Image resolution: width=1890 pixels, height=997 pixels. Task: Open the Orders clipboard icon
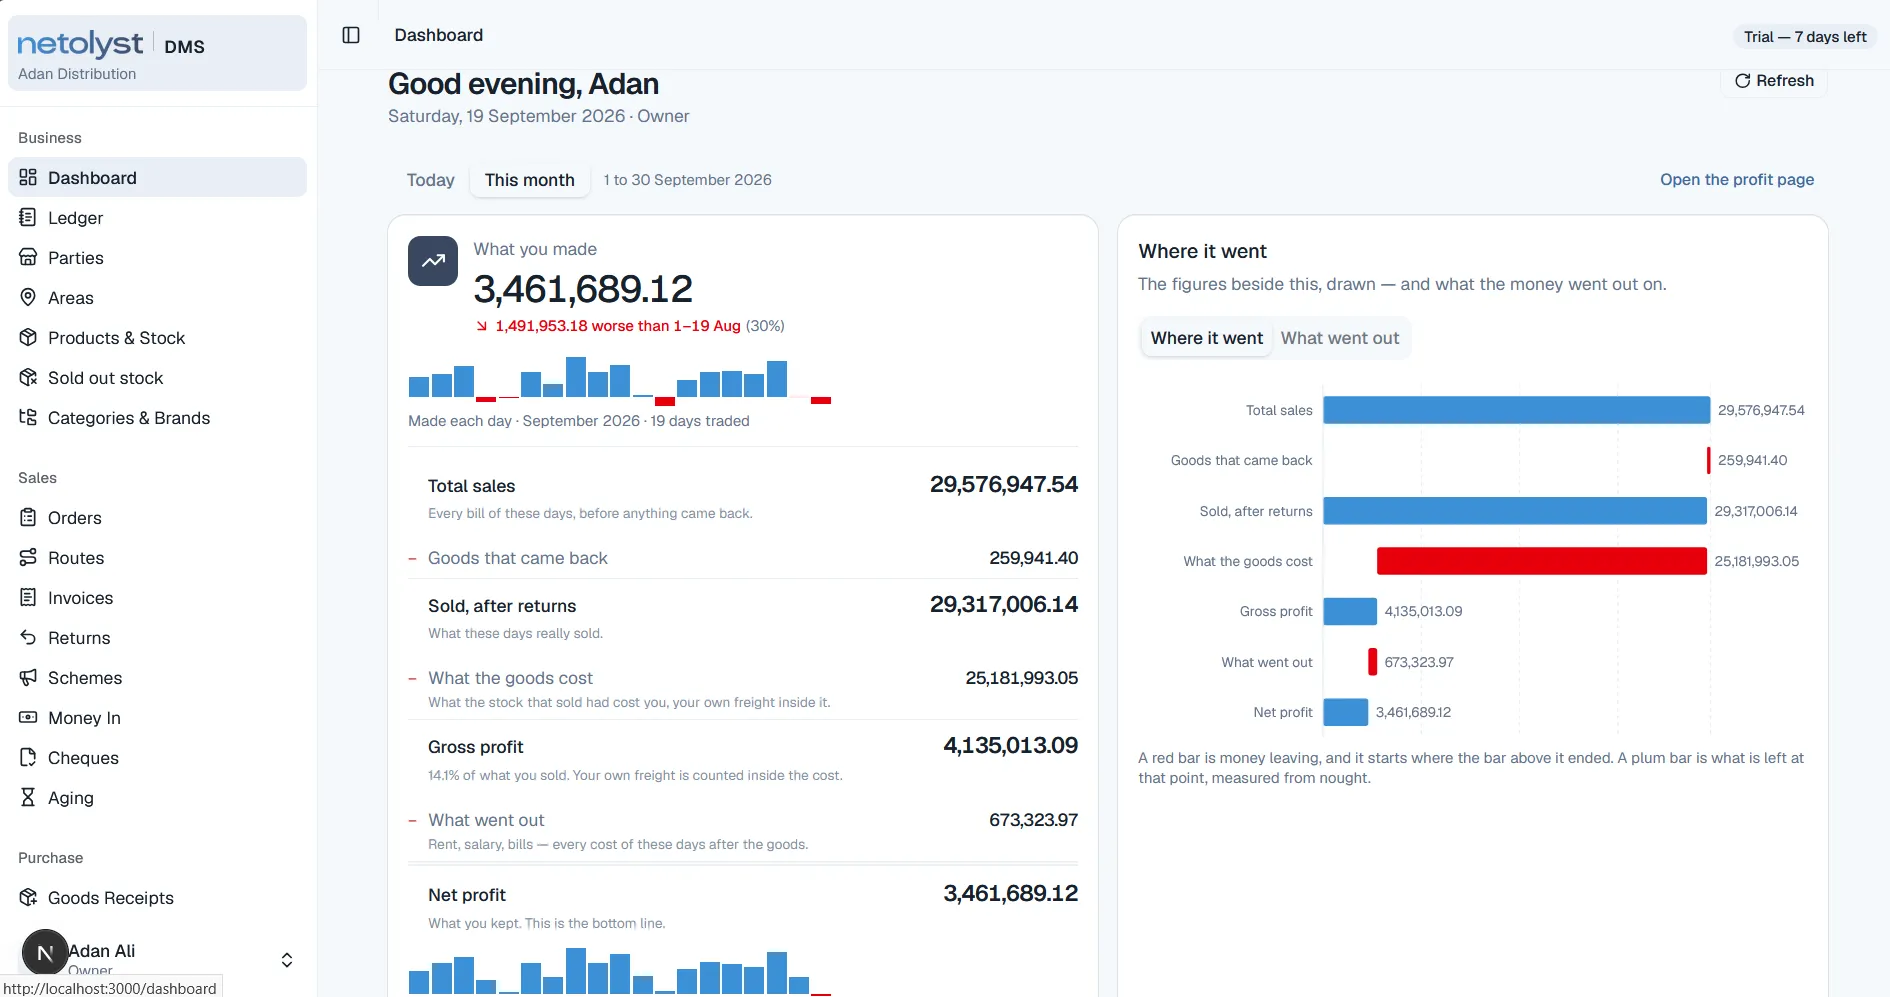pyautogui.click(x=28, y=517)
